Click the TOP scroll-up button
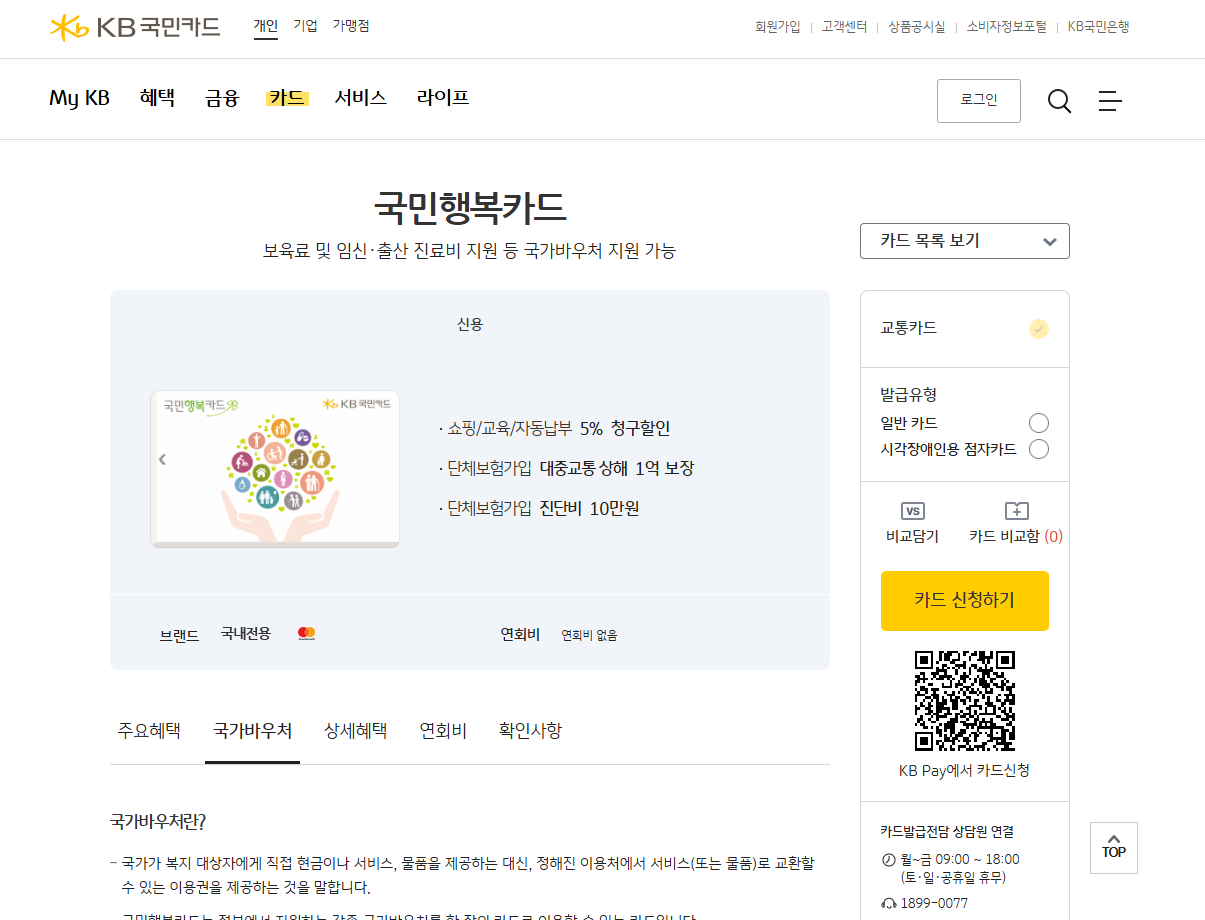The image size is (1205, 920). click(x=1114, y=848)
